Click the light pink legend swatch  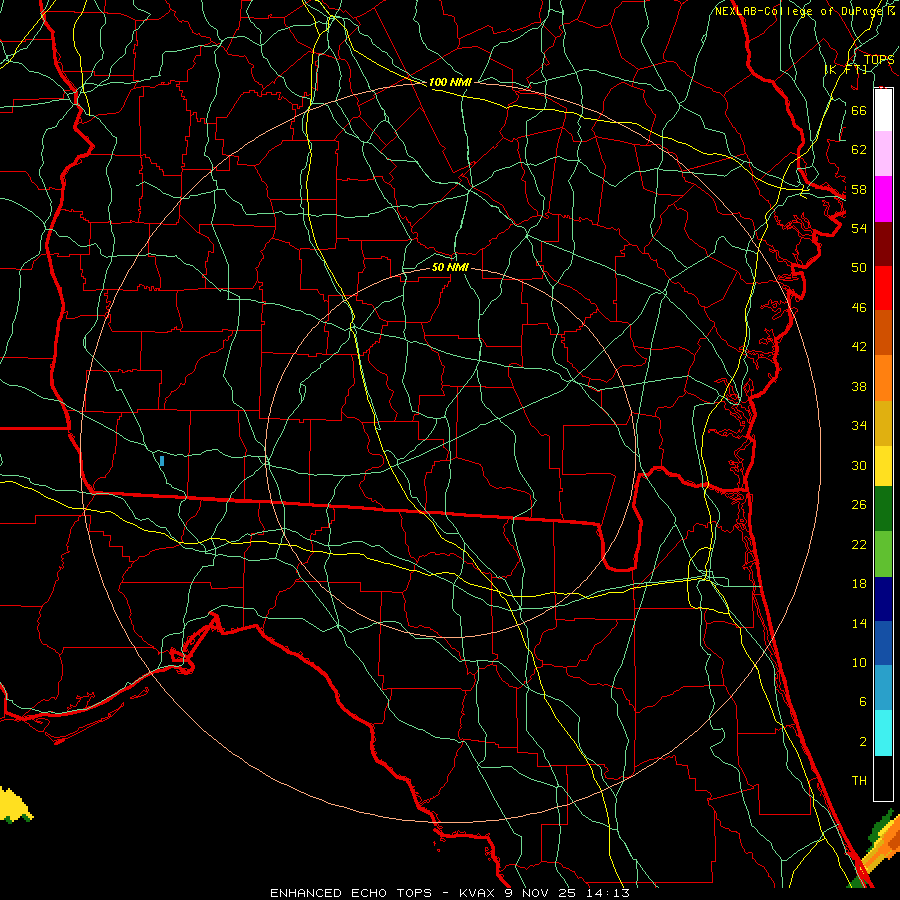point(883,154)
